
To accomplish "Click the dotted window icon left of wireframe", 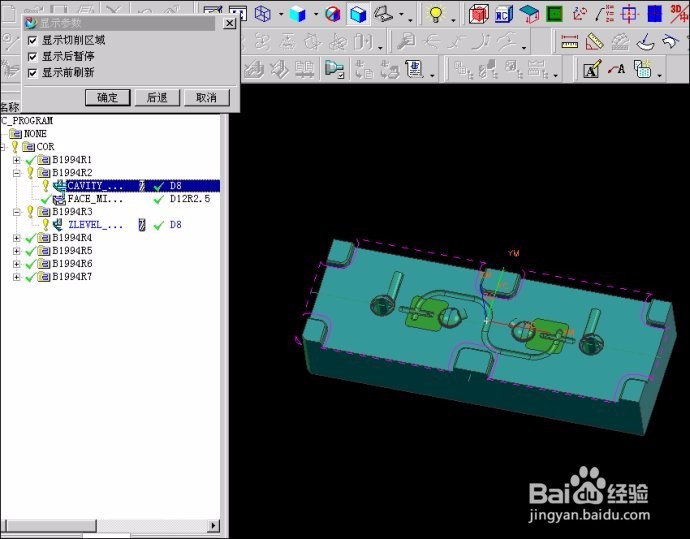I will pos(238,14).
